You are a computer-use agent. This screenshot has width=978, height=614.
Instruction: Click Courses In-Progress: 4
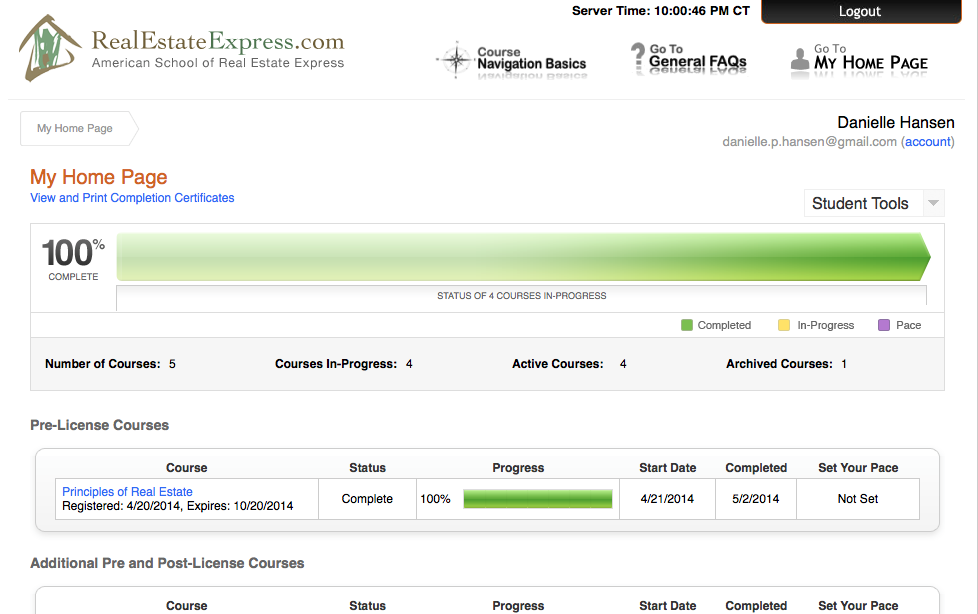(x=344, y=364)
